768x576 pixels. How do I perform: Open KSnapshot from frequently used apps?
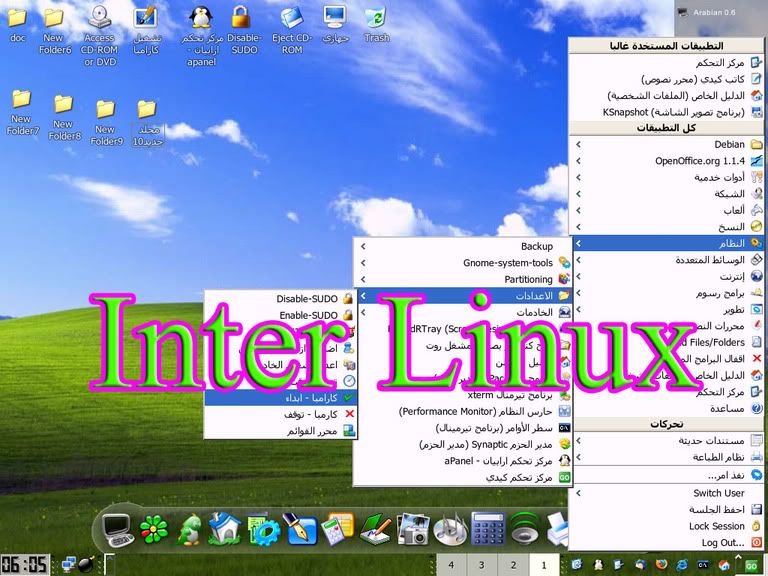click(x=668, y=112)
